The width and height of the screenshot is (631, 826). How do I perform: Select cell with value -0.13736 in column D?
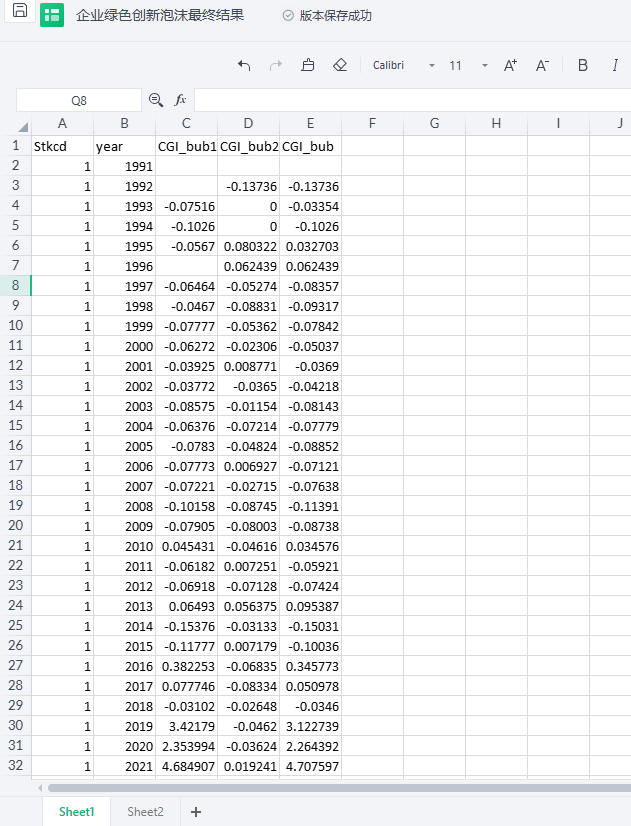pyautogui.click(x=248, y=186)
